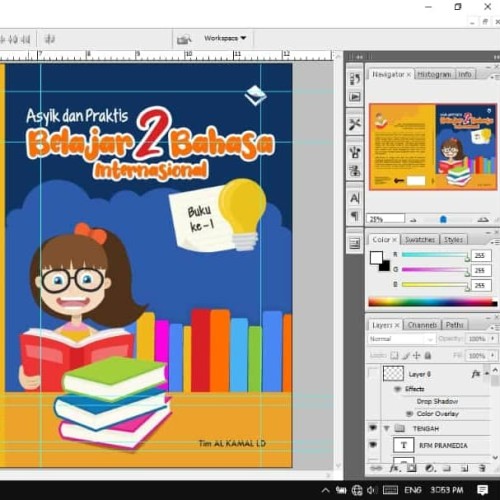Click the background color black swatch
Viewport: 500px width, 500px height.
click(x=385, y=266)
